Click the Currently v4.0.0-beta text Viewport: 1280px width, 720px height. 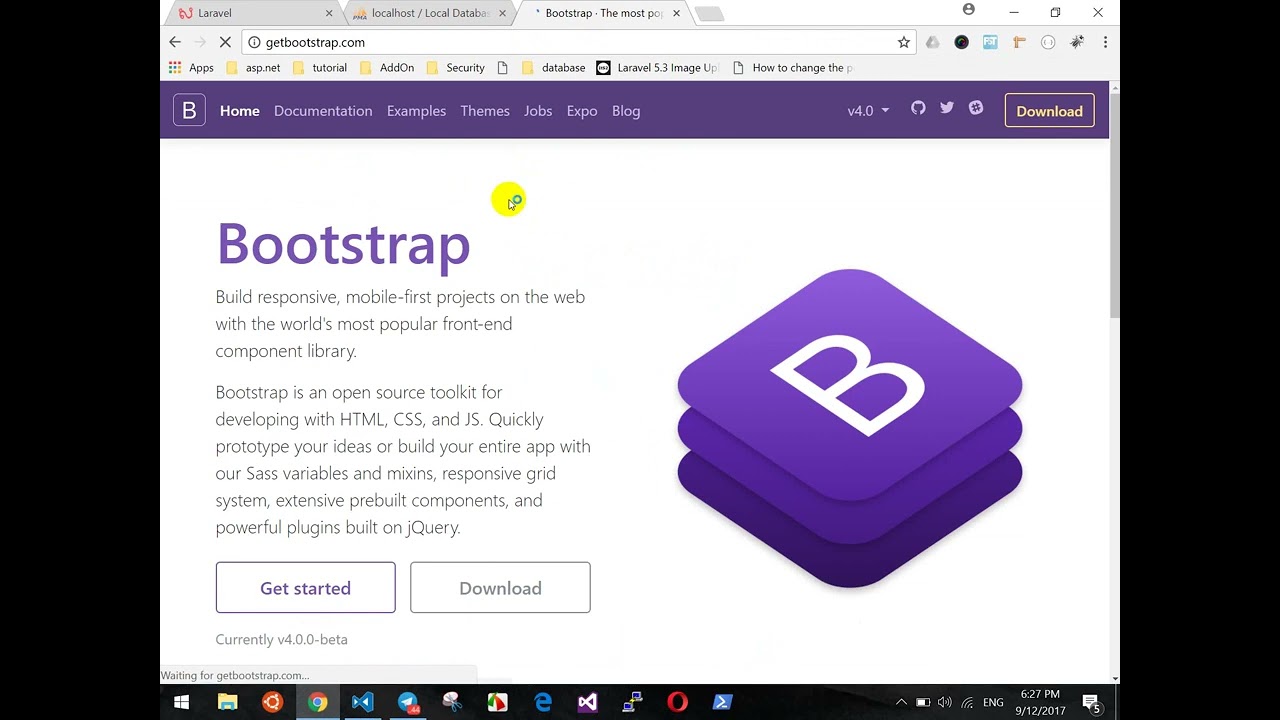pos(282,639)
